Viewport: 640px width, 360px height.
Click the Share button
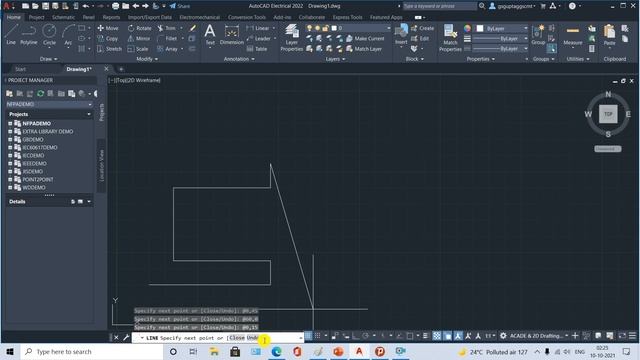click(x=180, y=6)
